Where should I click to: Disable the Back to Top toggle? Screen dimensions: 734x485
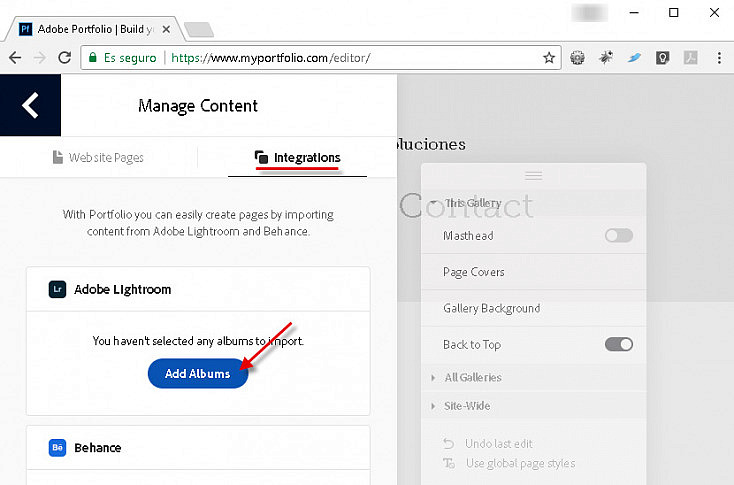(x=618, y=345)
